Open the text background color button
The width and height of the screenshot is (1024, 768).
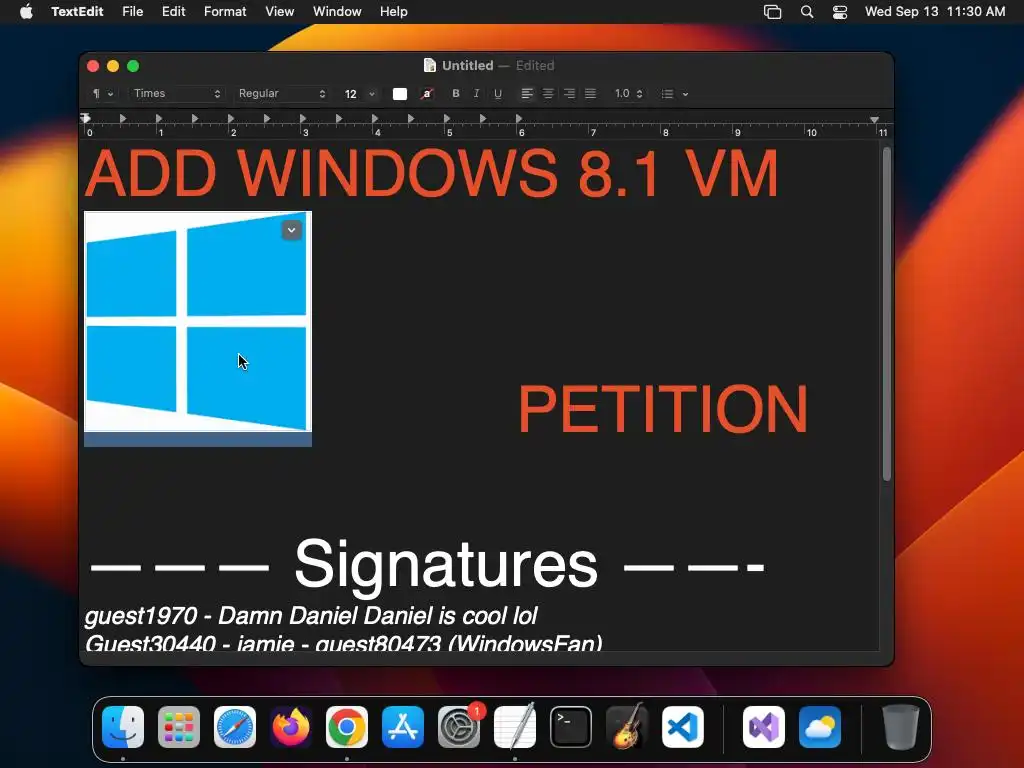pyautogui.click(x=427, y=94)
